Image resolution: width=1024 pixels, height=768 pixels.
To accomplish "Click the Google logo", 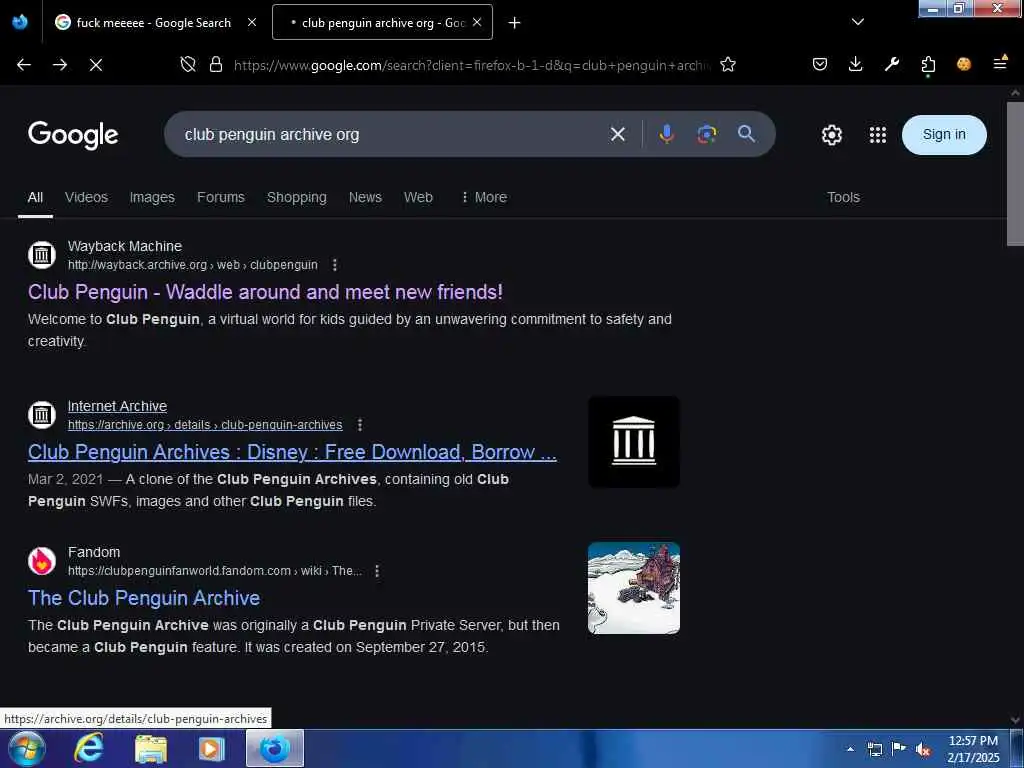I will point(73,135).
